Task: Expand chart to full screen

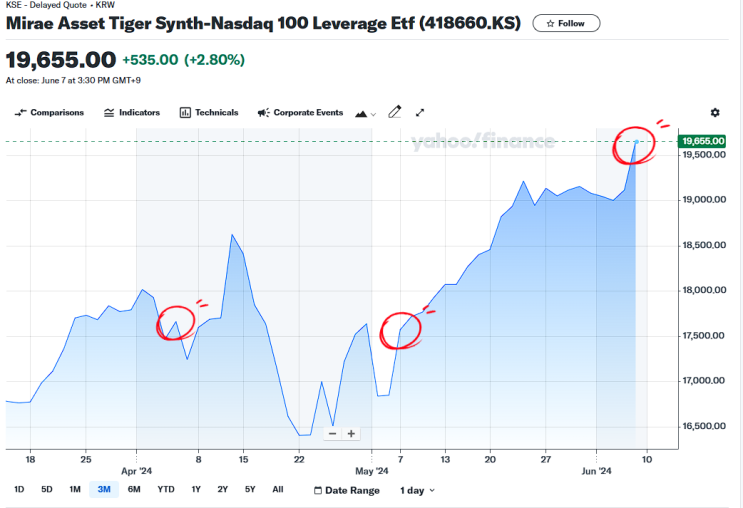Action: click(x=420, y=113)
